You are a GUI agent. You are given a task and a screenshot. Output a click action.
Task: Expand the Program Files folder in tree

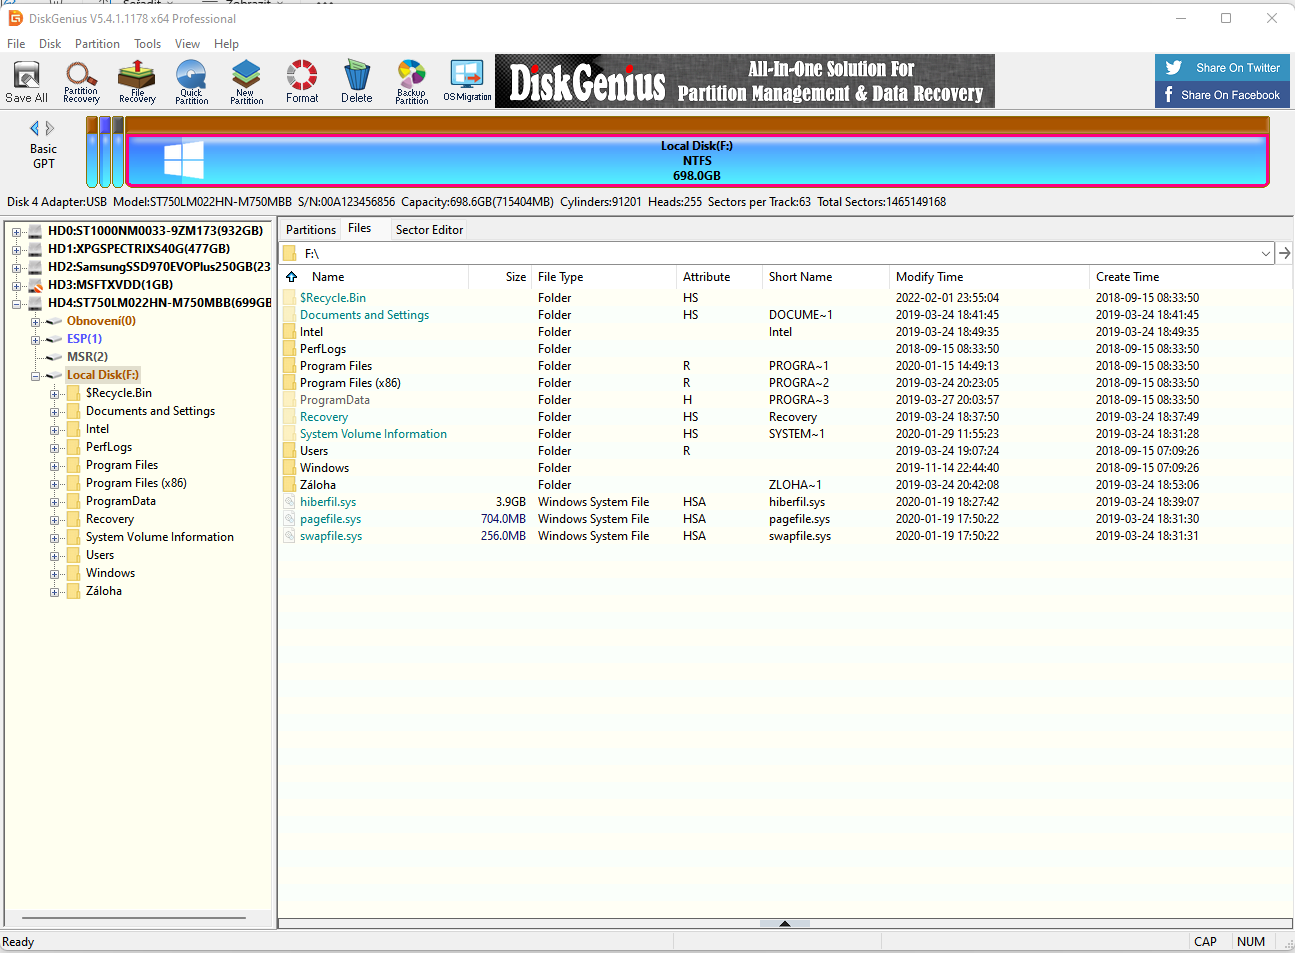[54, 466]
